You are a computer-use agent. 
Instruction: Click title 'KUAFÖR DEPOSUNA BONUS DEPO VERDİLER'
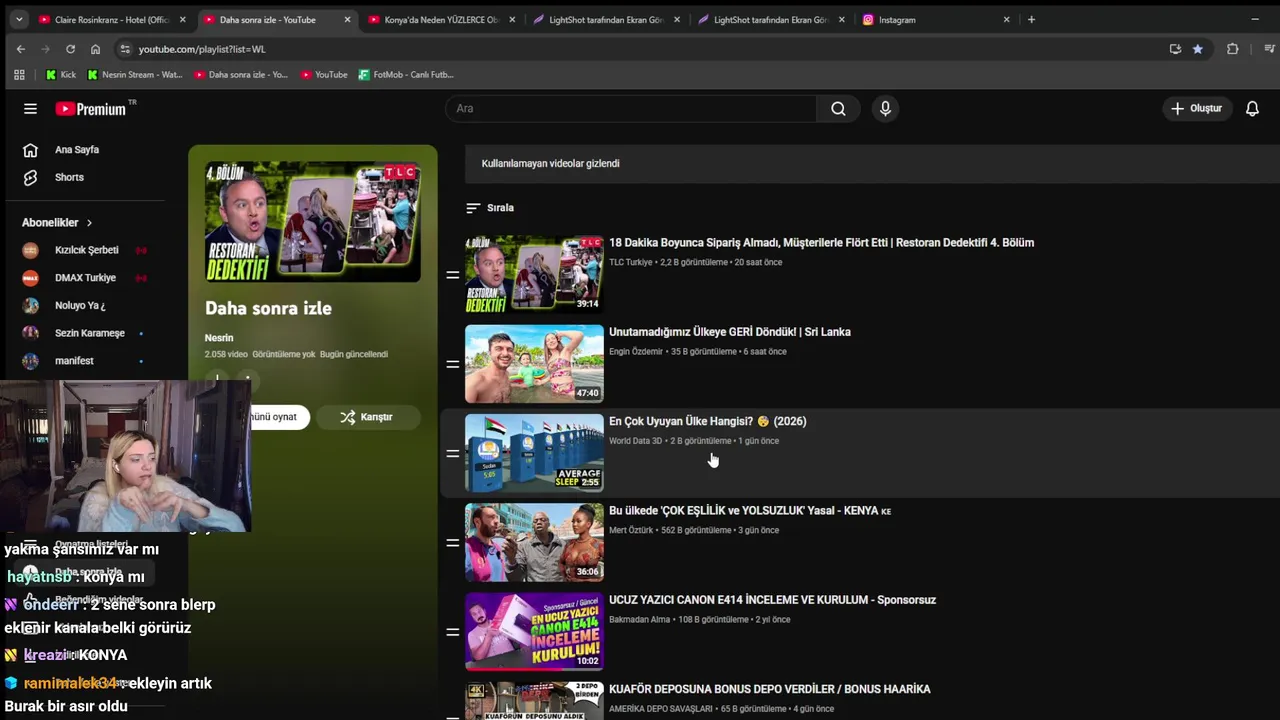(x=769, y=689)
